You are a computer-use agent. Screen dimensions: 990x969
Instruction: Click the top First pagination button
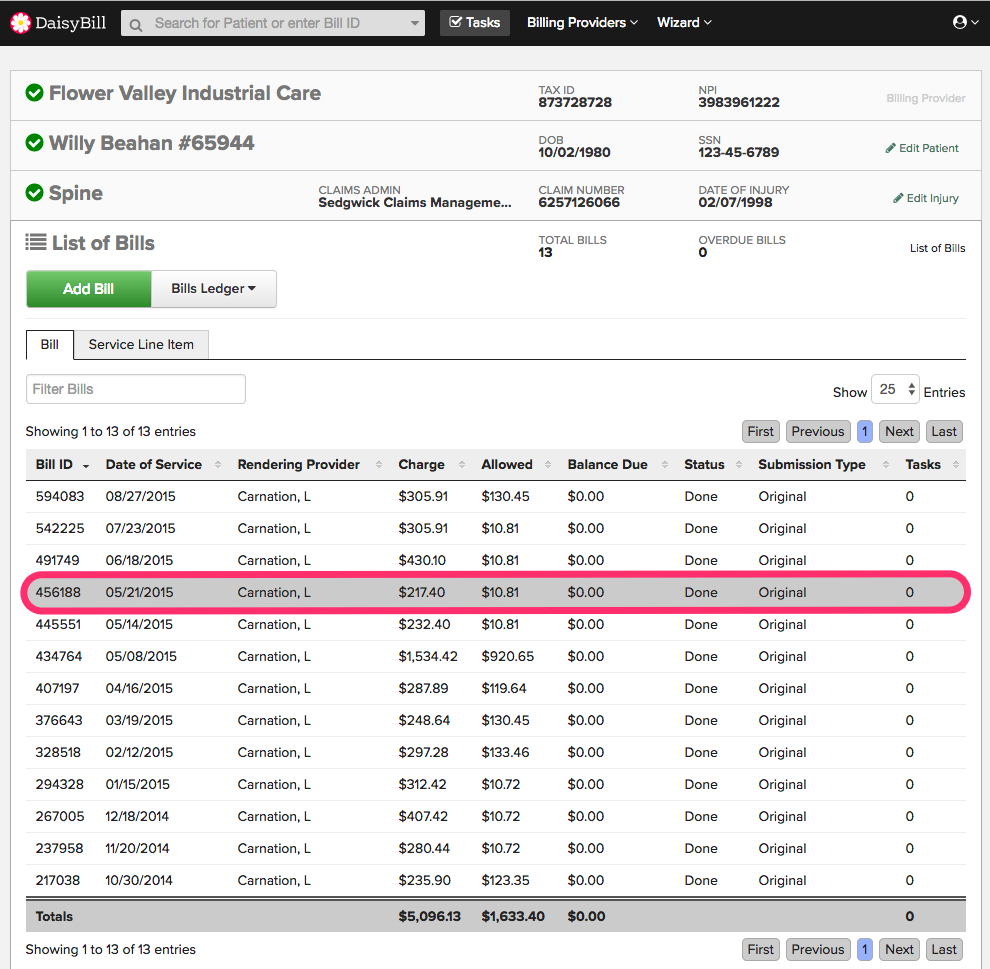tap(760, 432)
